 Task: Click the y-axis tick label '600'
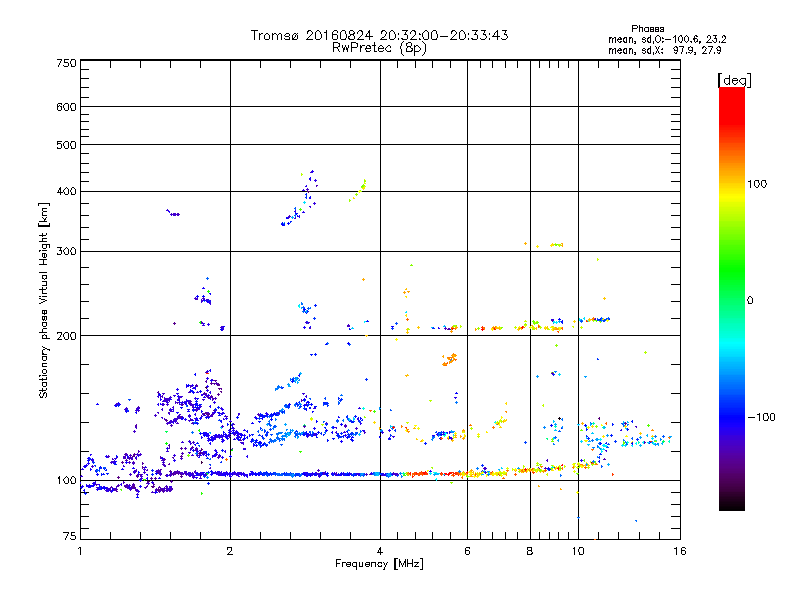point(66,107)
